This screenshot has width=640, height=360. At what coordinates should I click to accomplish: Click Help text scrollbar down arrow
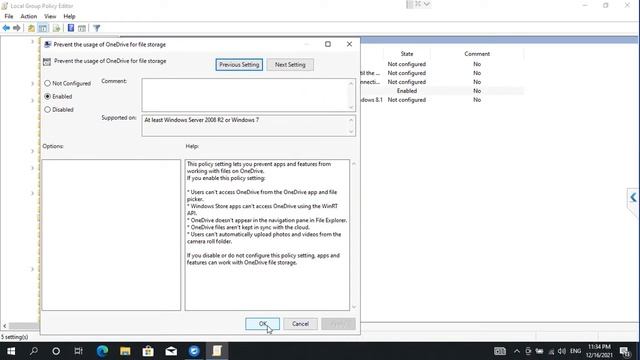[354, 307]
